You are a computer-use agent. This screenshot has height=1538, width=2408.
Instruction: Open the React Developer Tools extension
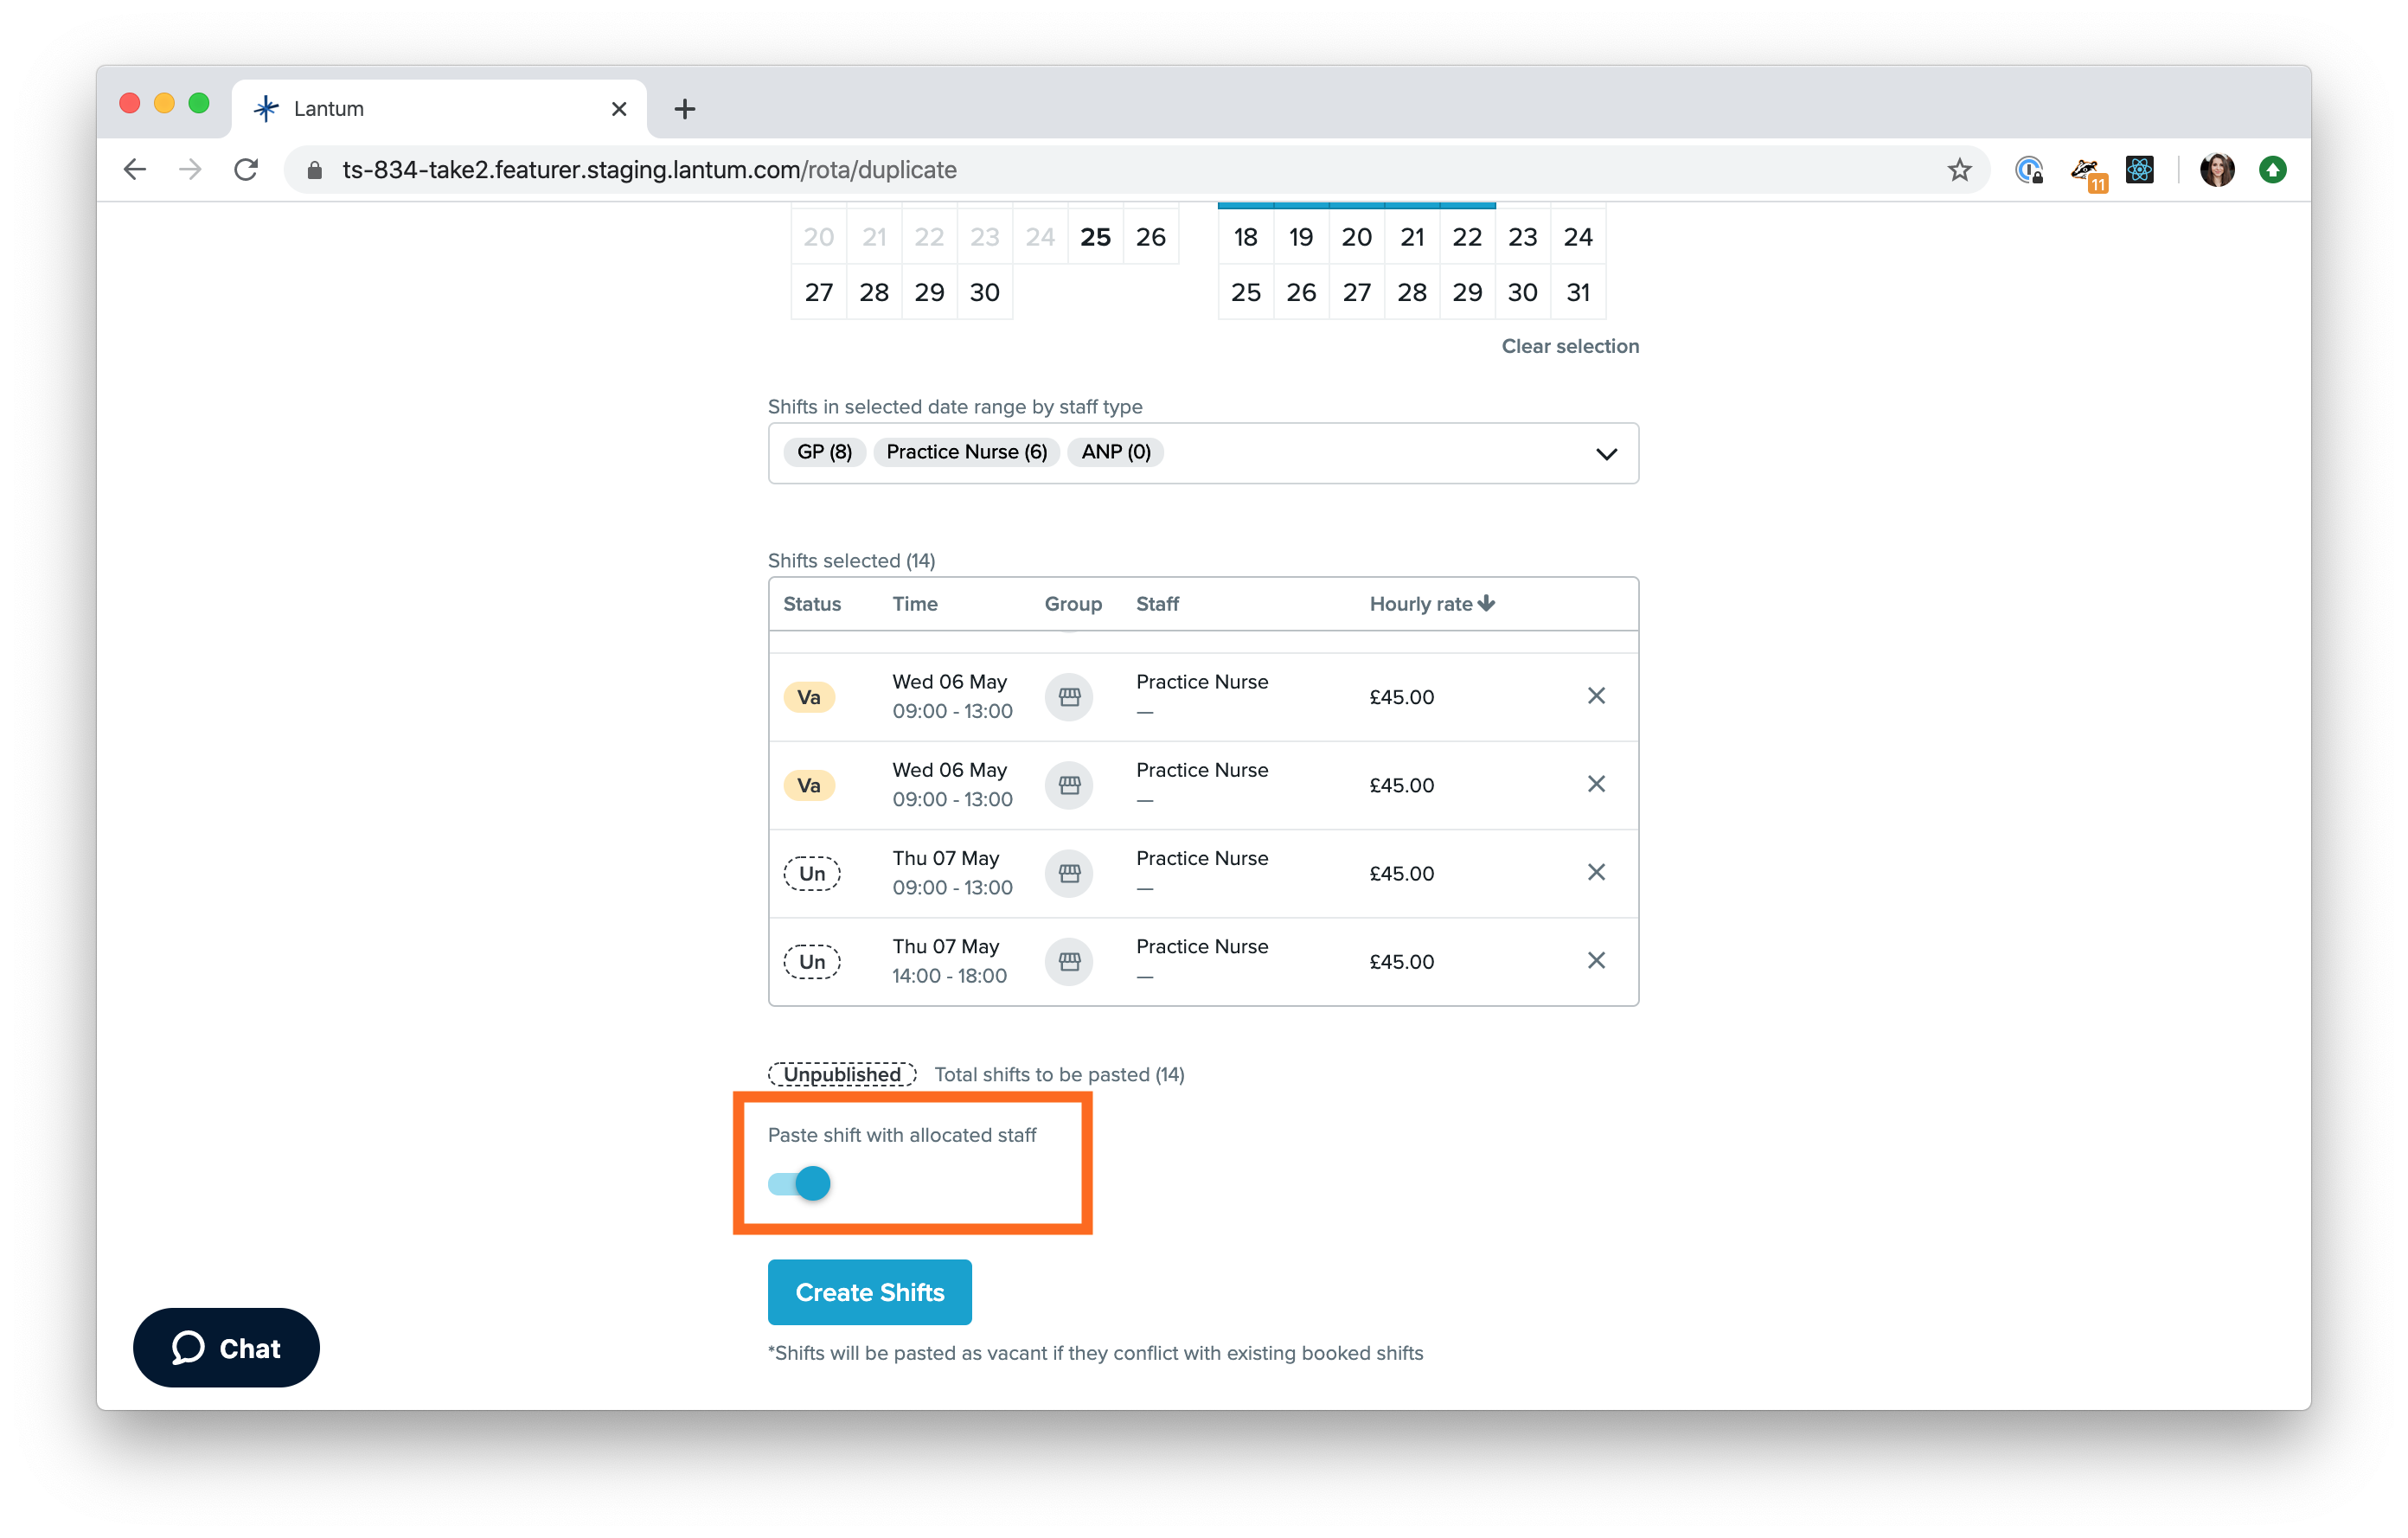point(2140,170)
